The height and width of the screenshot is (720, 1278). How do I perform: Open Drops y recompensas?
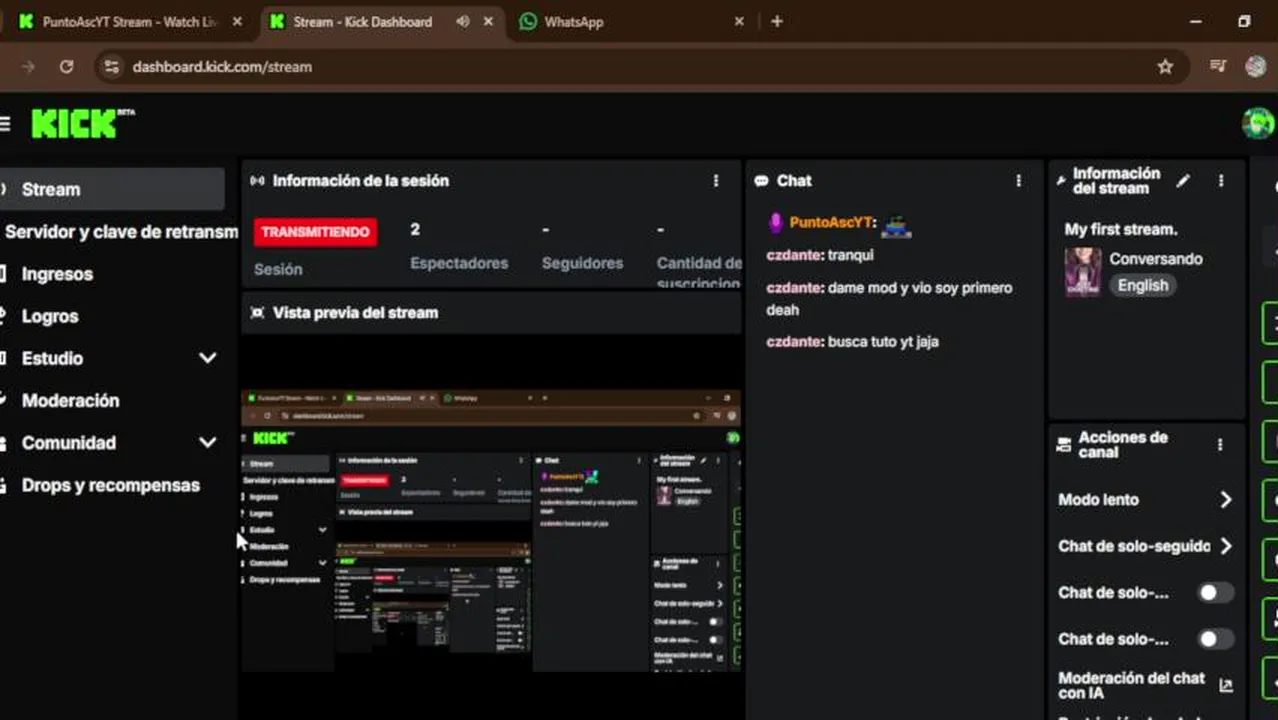tap(111, 486)
